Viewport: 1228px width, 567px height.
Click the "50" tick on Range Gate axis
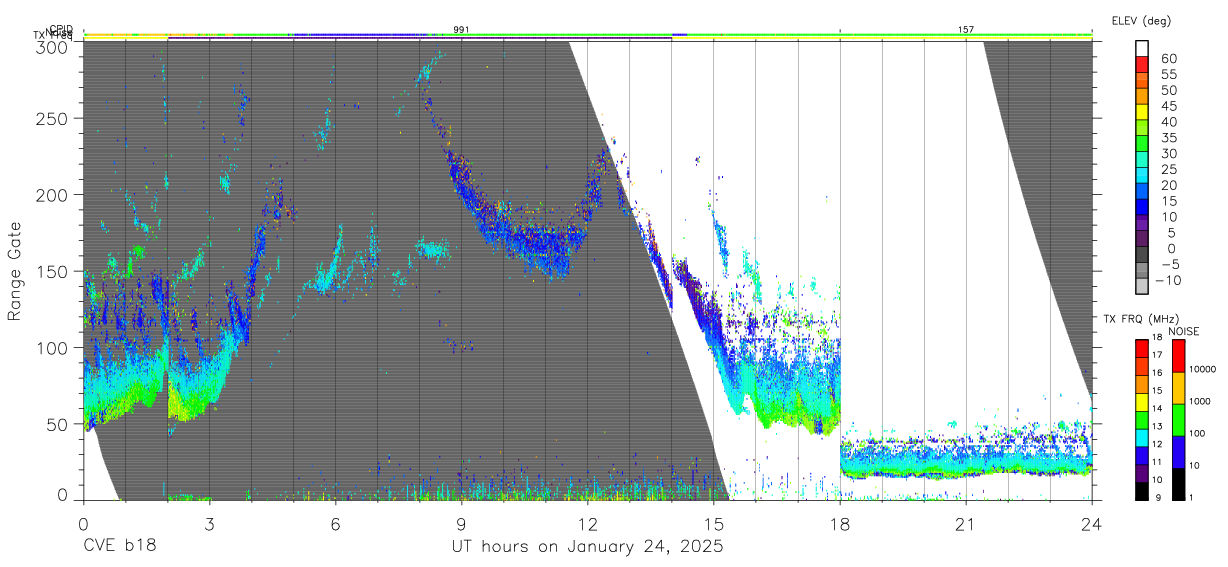58,425
